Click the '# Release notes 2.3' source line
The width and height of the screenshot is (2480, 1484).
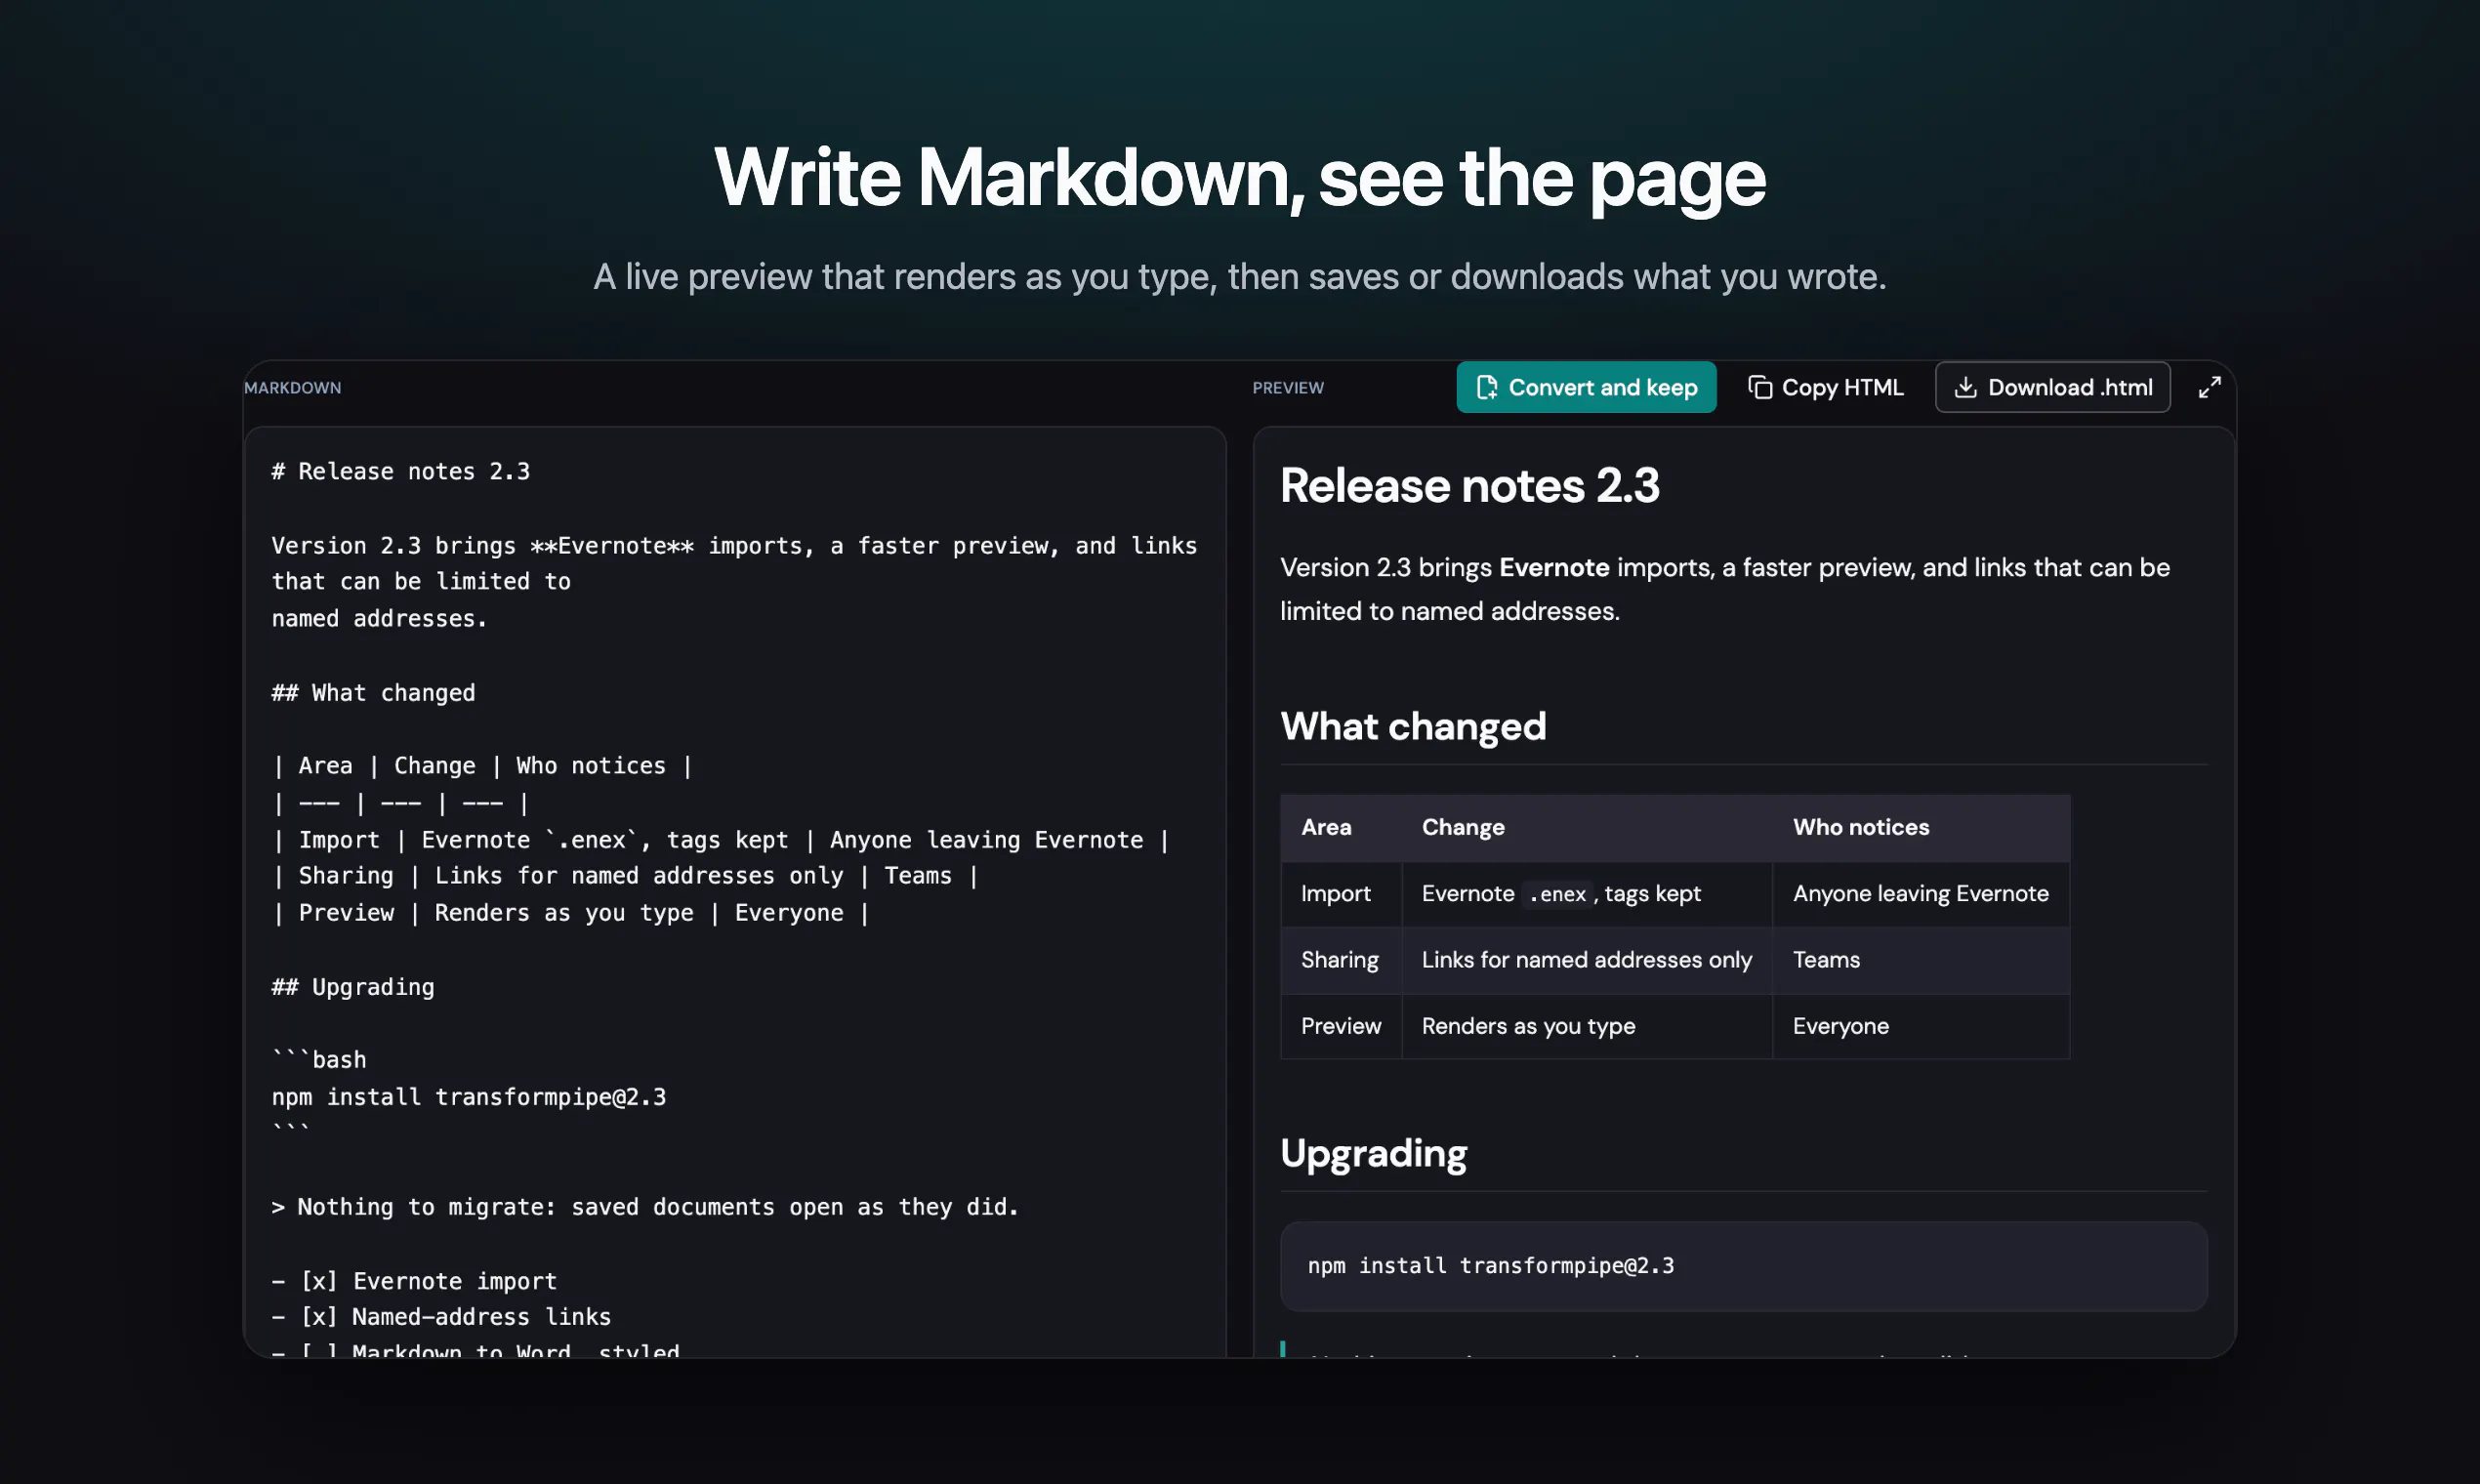click(x=401, y=471)
